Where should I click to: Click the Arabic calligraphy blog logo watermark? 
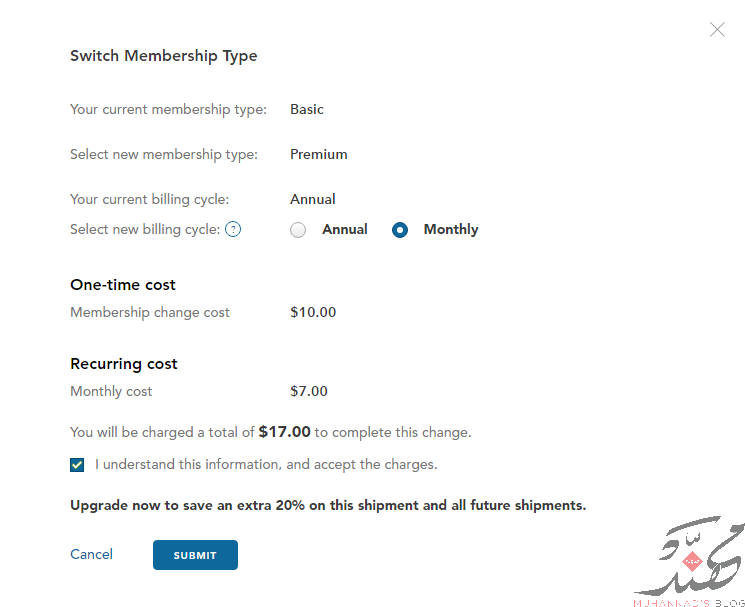click(690, 561)
